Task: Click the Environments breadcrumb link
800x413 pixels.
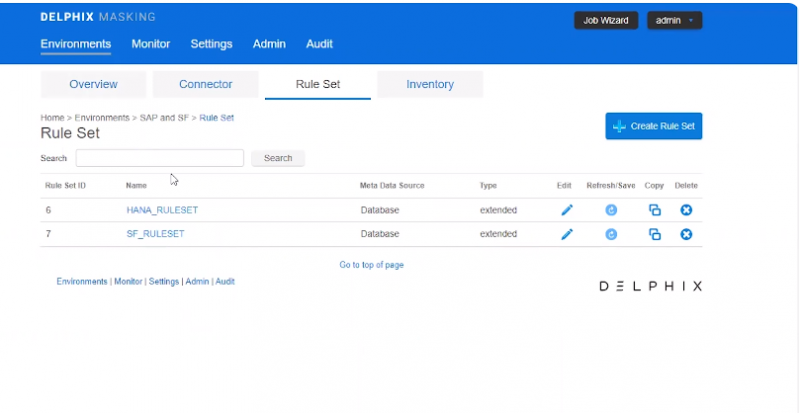Action: tap(102, 118)
